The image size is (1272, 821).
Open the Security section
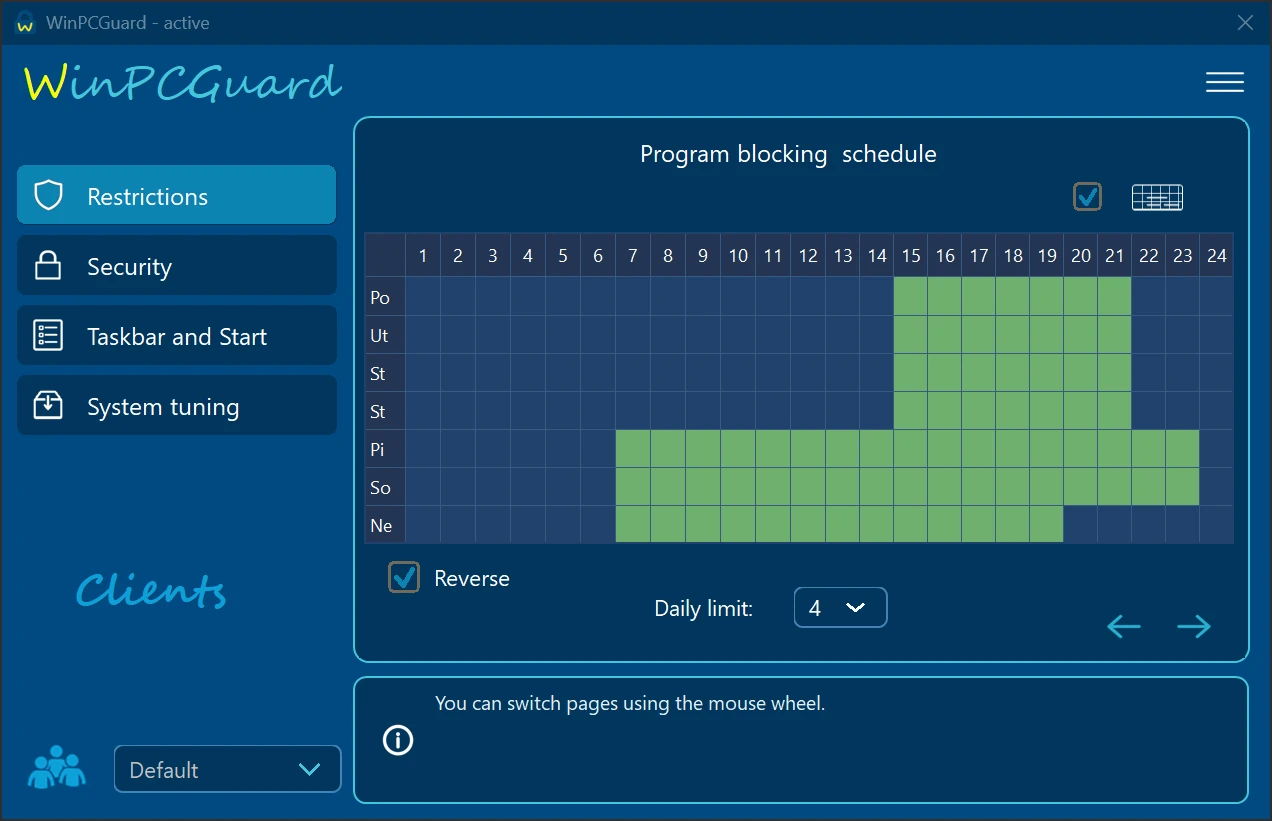pos(176,265)
